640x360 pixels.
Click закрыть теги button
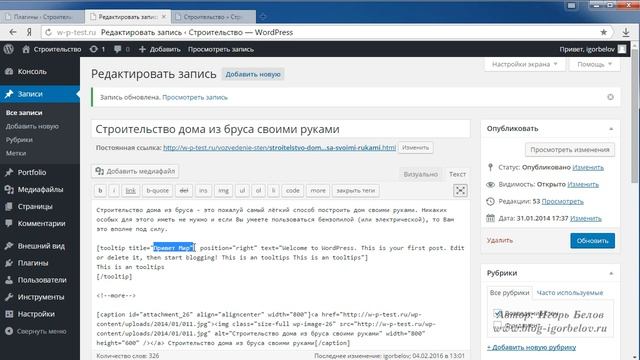point(356,191)
